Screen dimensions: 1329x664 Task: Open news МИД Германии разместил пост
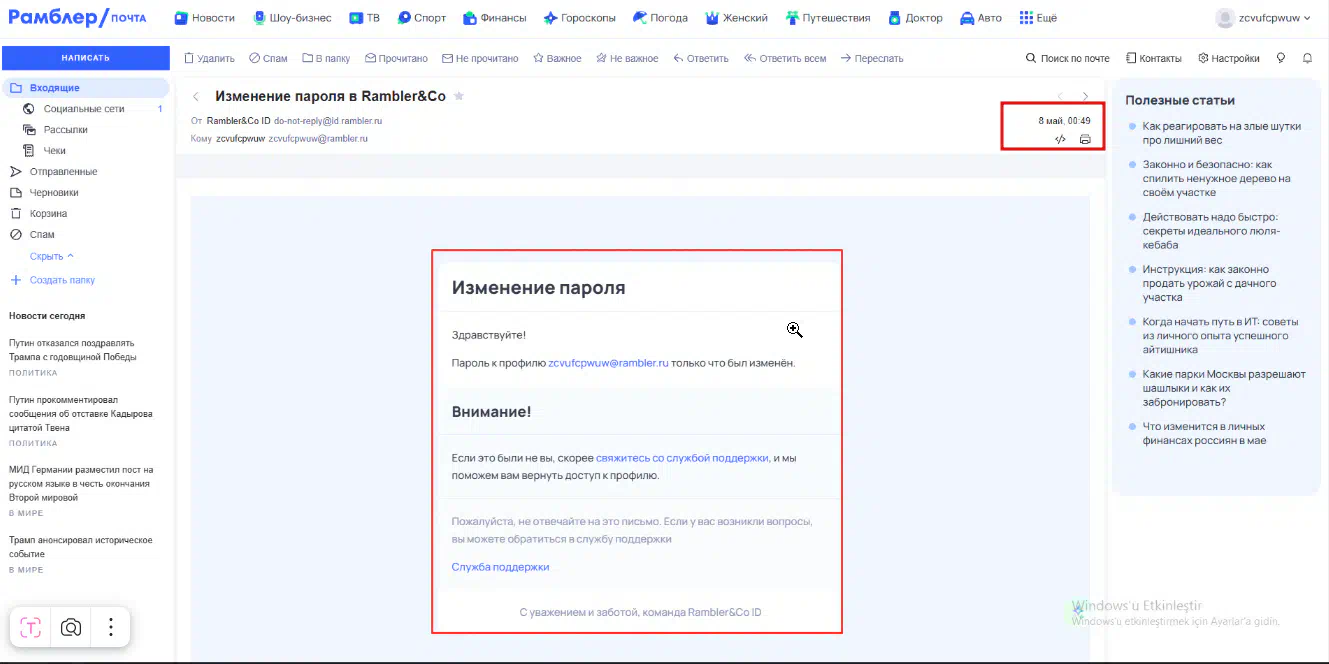click(81, 483)
